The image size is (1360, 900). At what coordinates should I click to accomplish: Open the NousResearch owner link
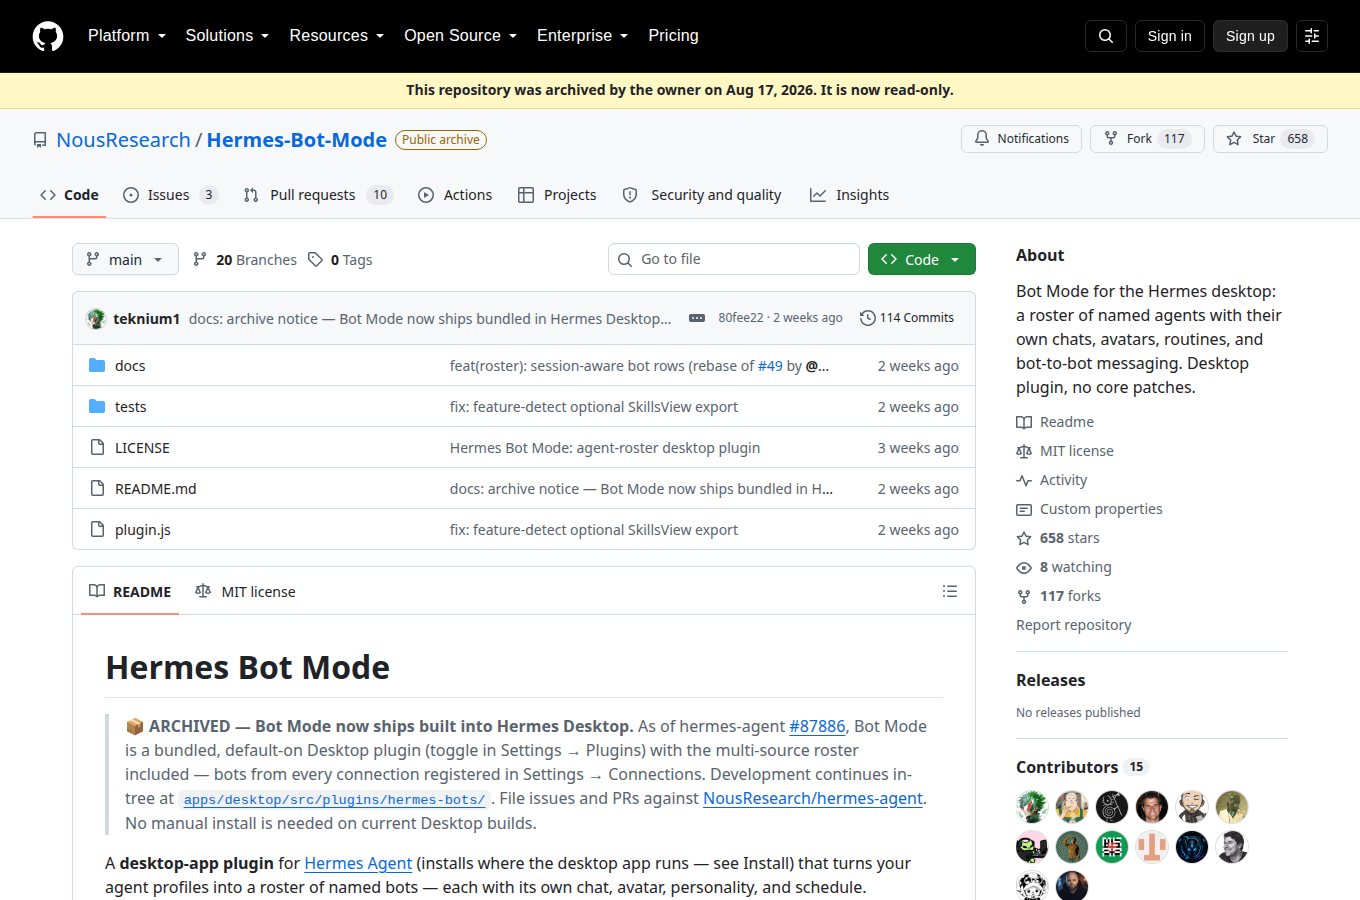tap(124, 140)
